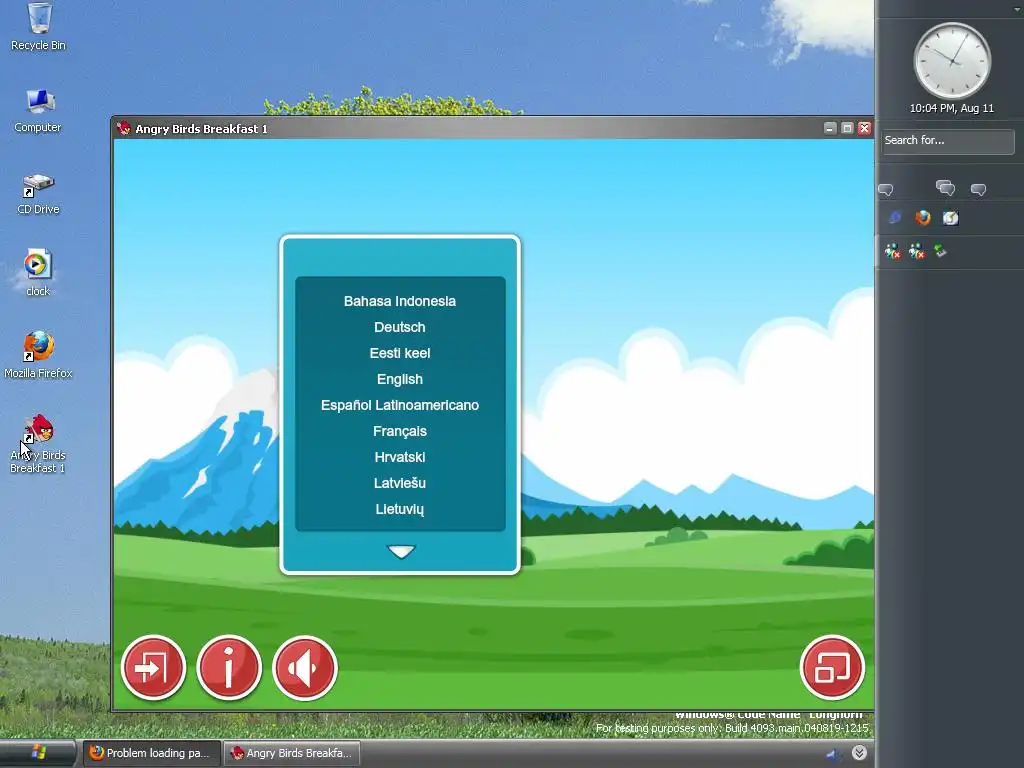Show more languages with the down arrow
The image size is (1024, 768).
400,552
